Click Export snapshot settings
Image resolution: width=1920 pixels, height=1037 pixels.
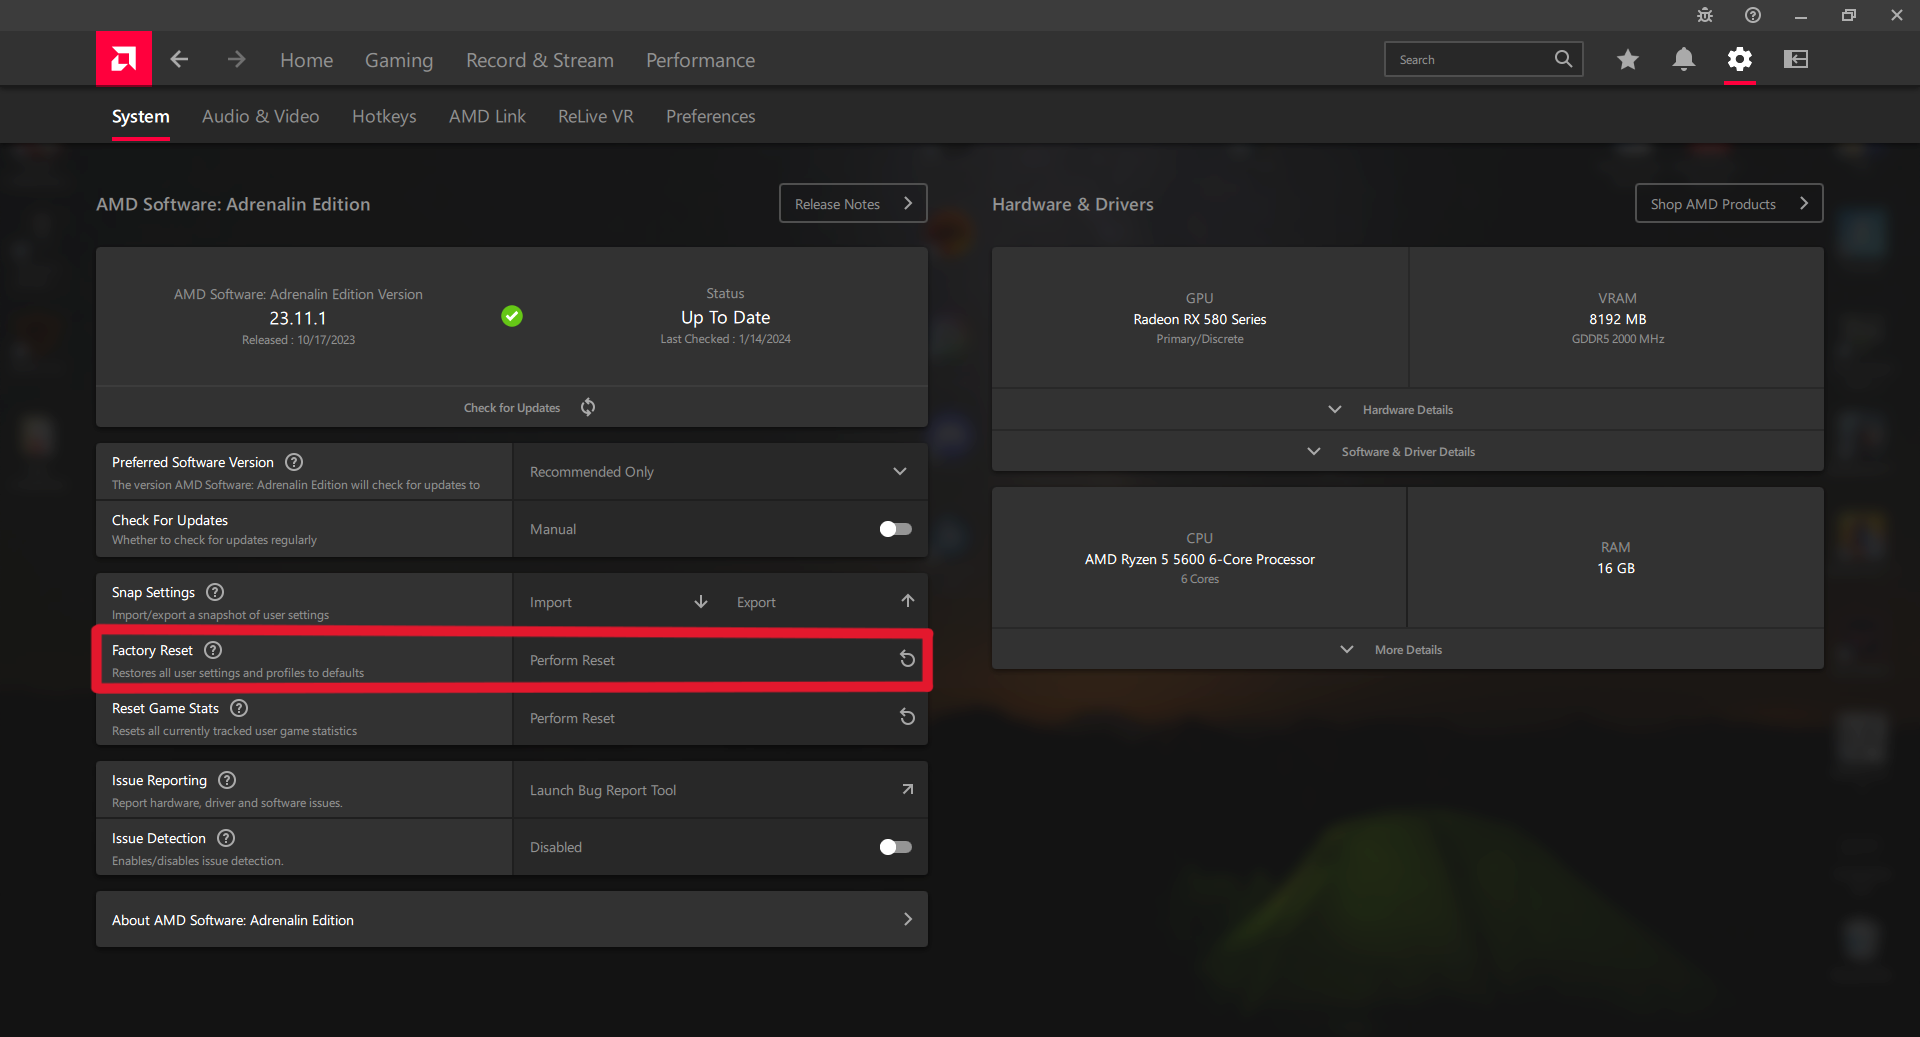point(756,602)
